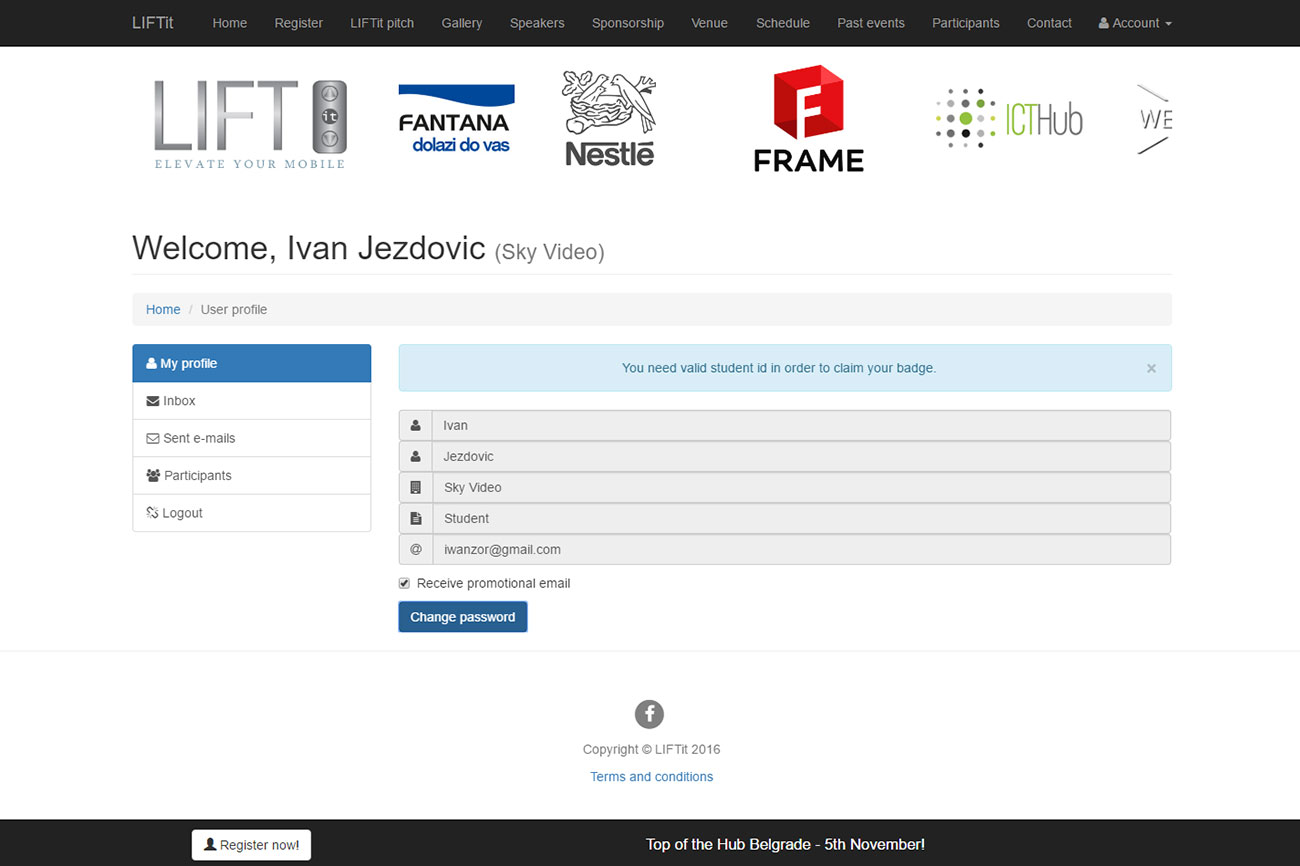Viewport: 1300px width, 866px height.
Task: Click the Fantana sponsor logo
Action: (x=456, y=118)
